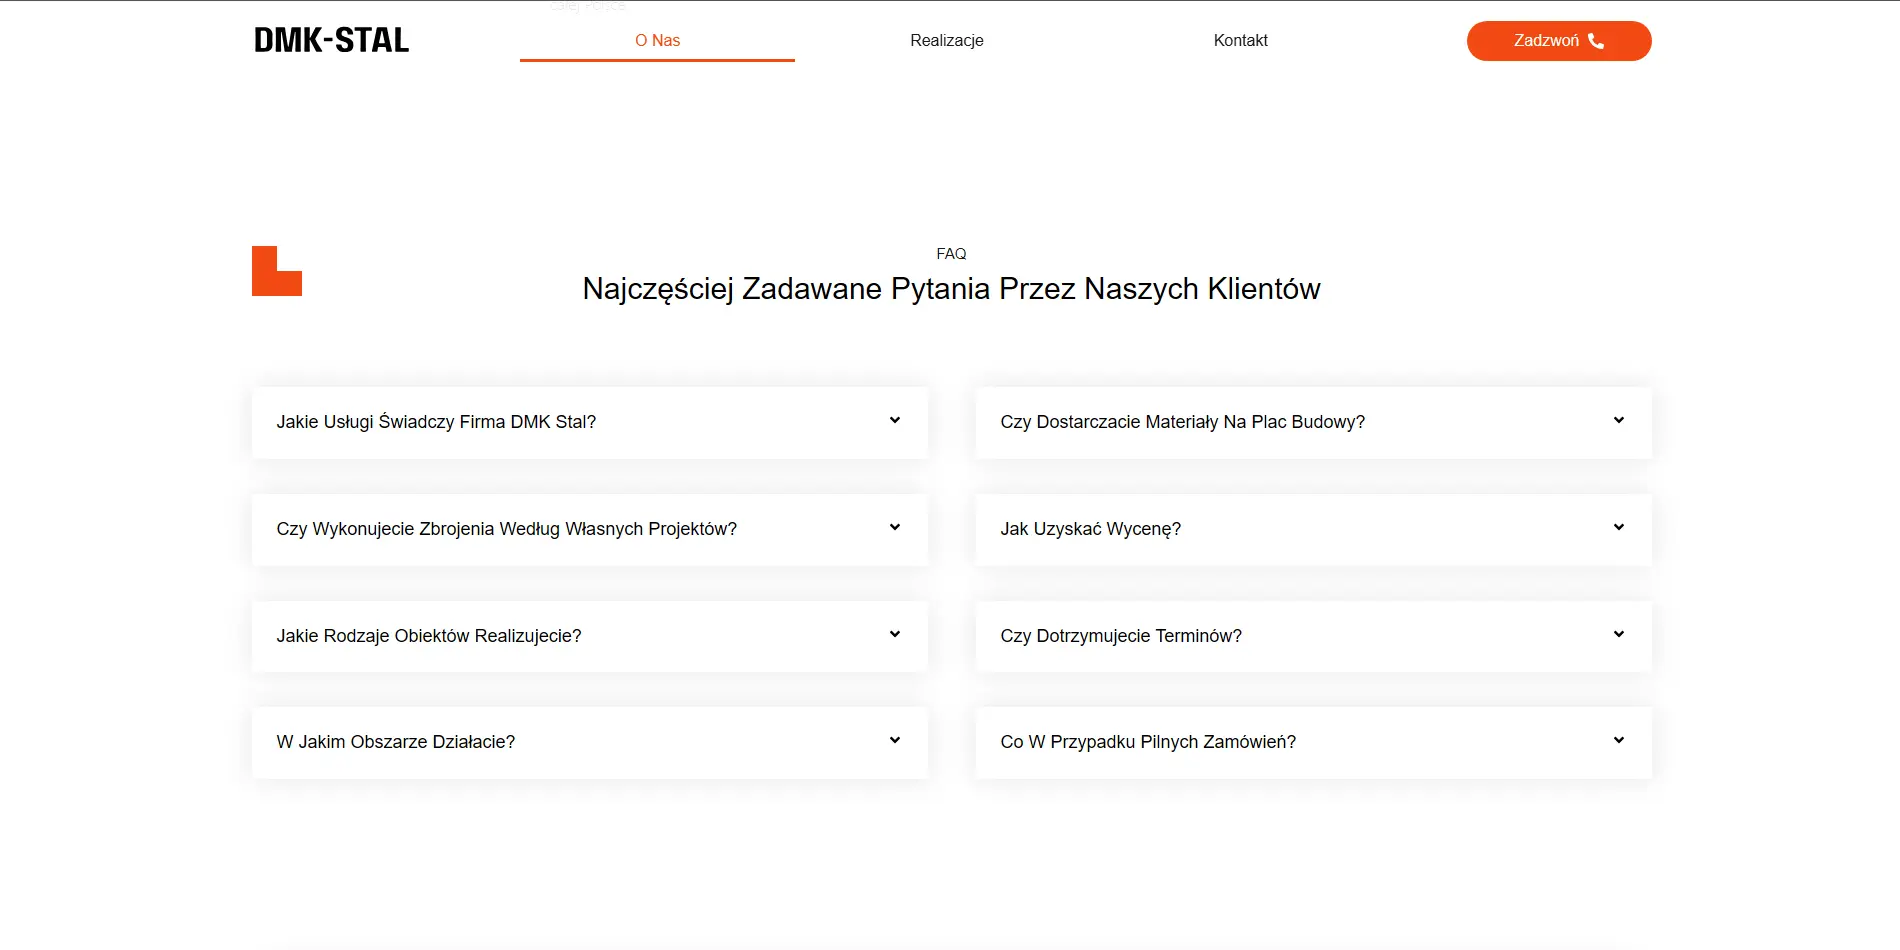Expand chevron for Jakie Usługi Świadczy question
This screenshot has width=1900, height=950.
coord(895,420)
